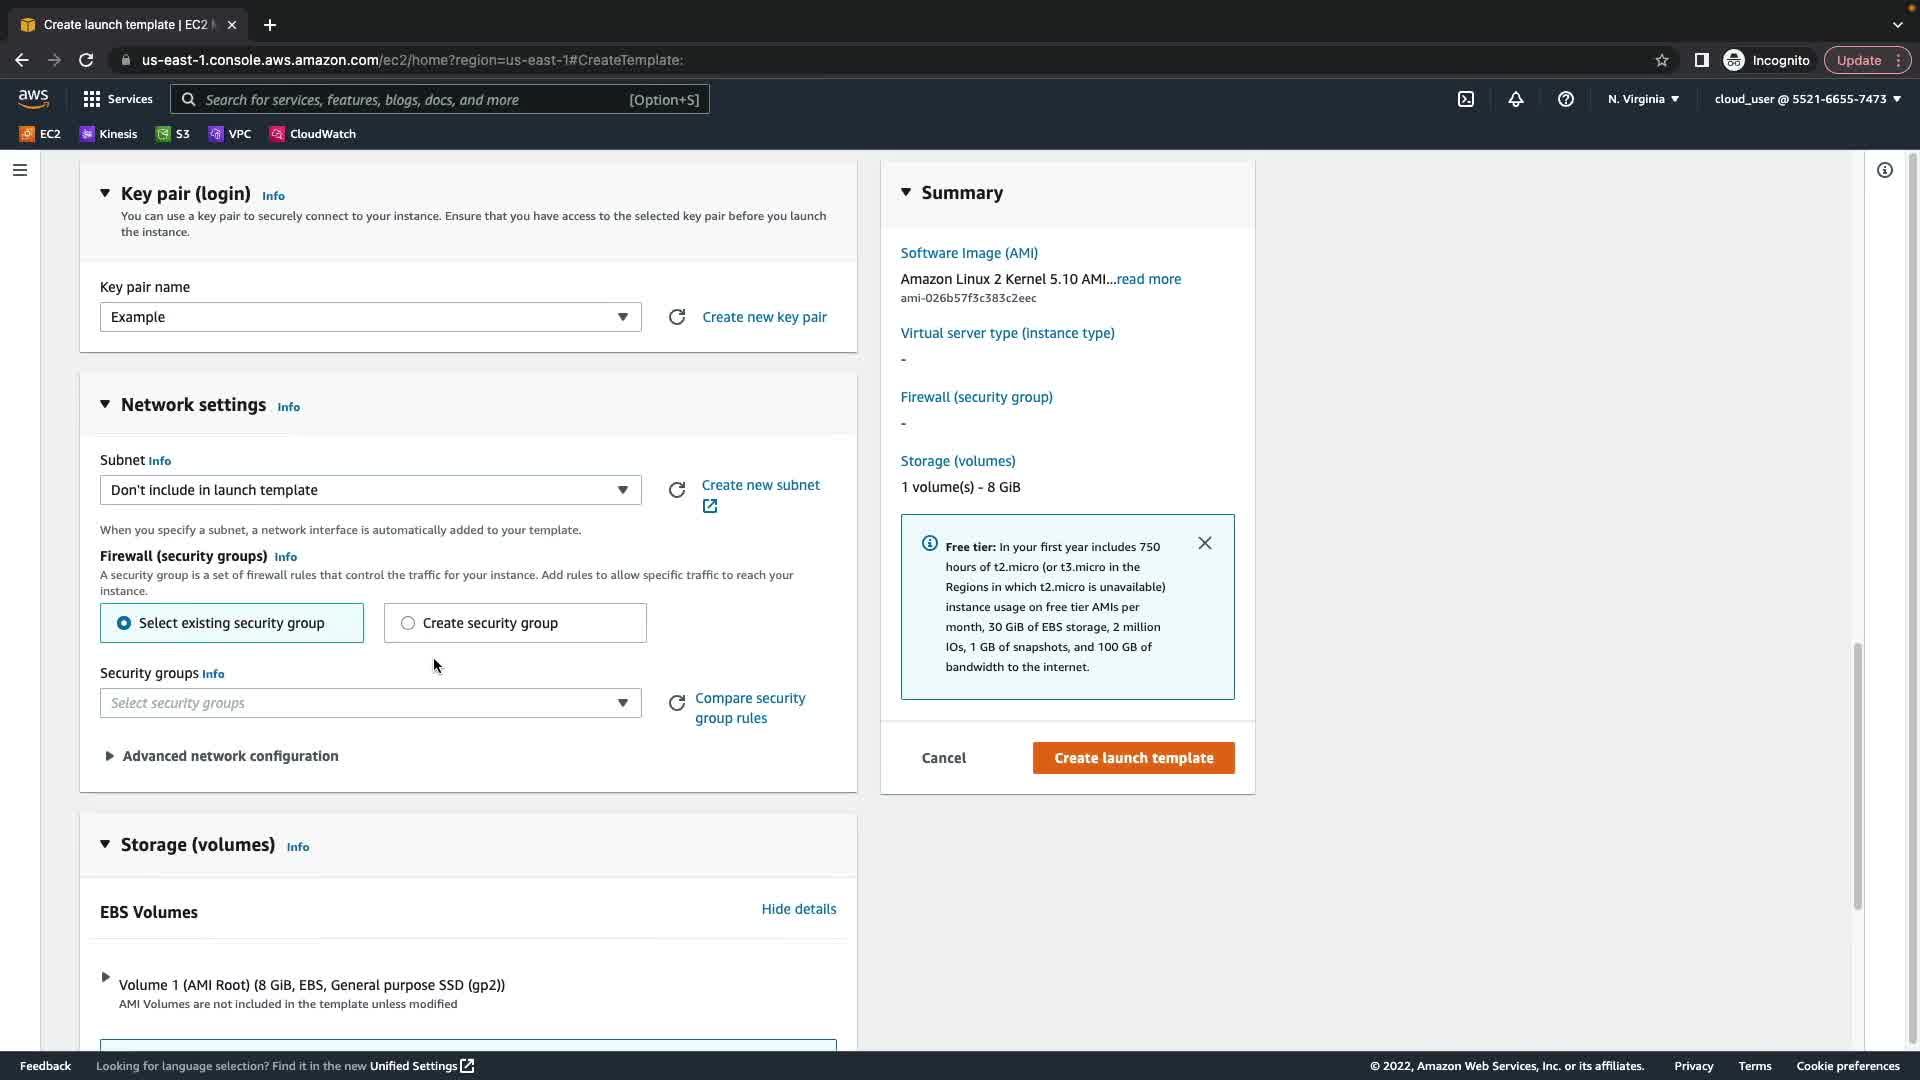The image size is (1920, 1080).
Task: Open the AWS help question icon
Action: [1565, 99]
